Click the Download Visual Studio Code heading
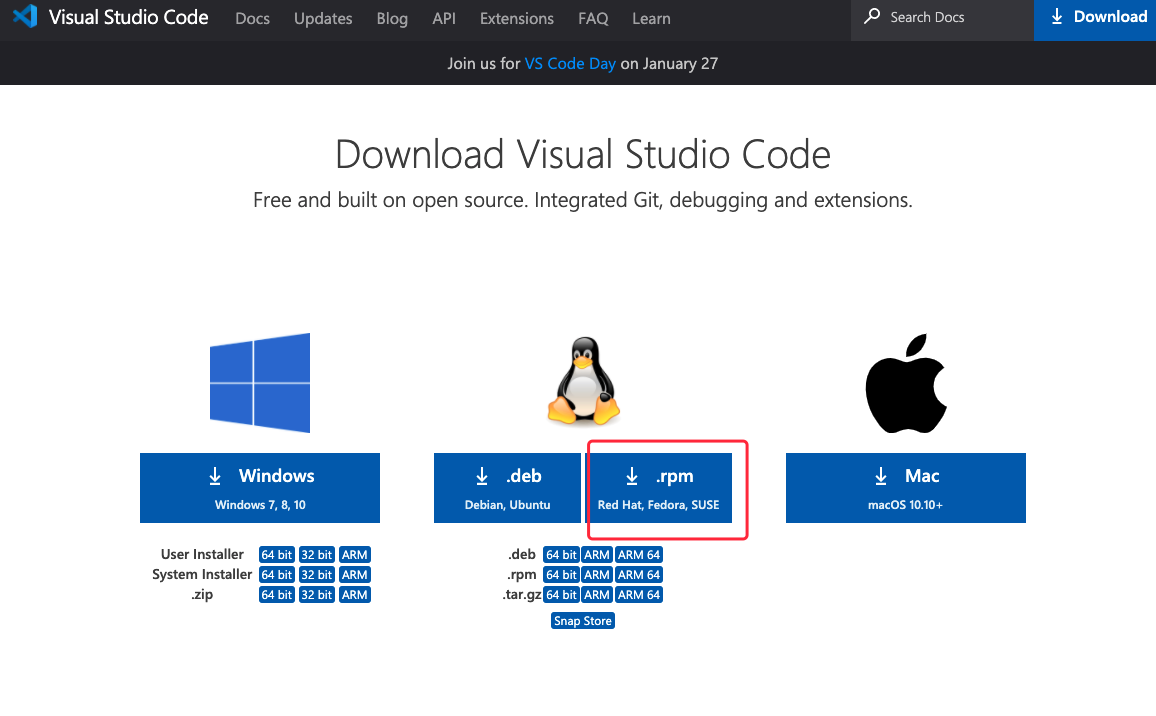Screen dimensions: 1156x716 [582, 154]
